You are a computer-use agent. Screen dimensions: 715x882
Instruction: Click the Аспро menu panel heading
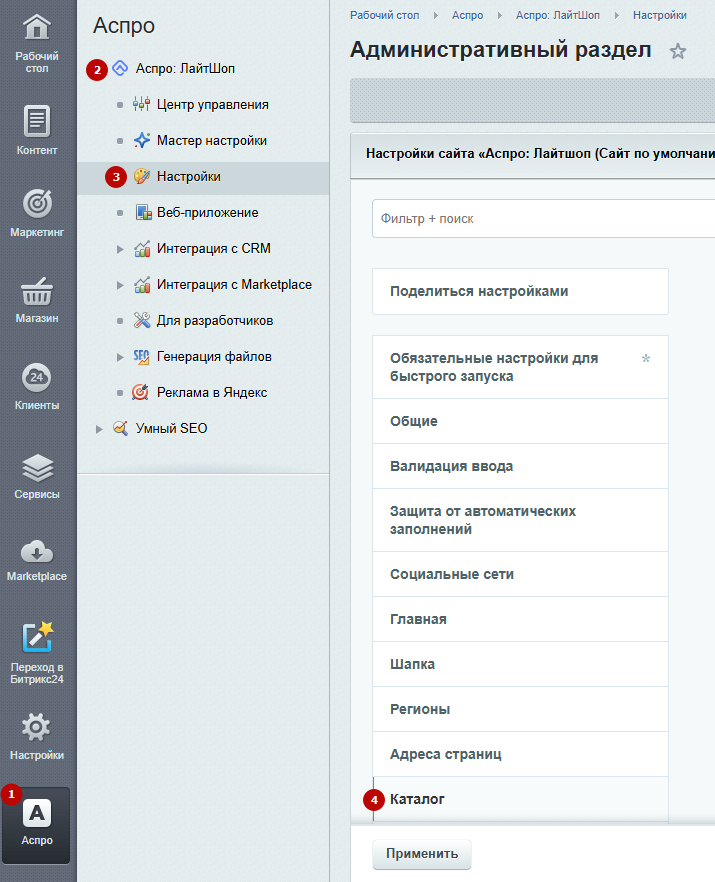[124, 25]
